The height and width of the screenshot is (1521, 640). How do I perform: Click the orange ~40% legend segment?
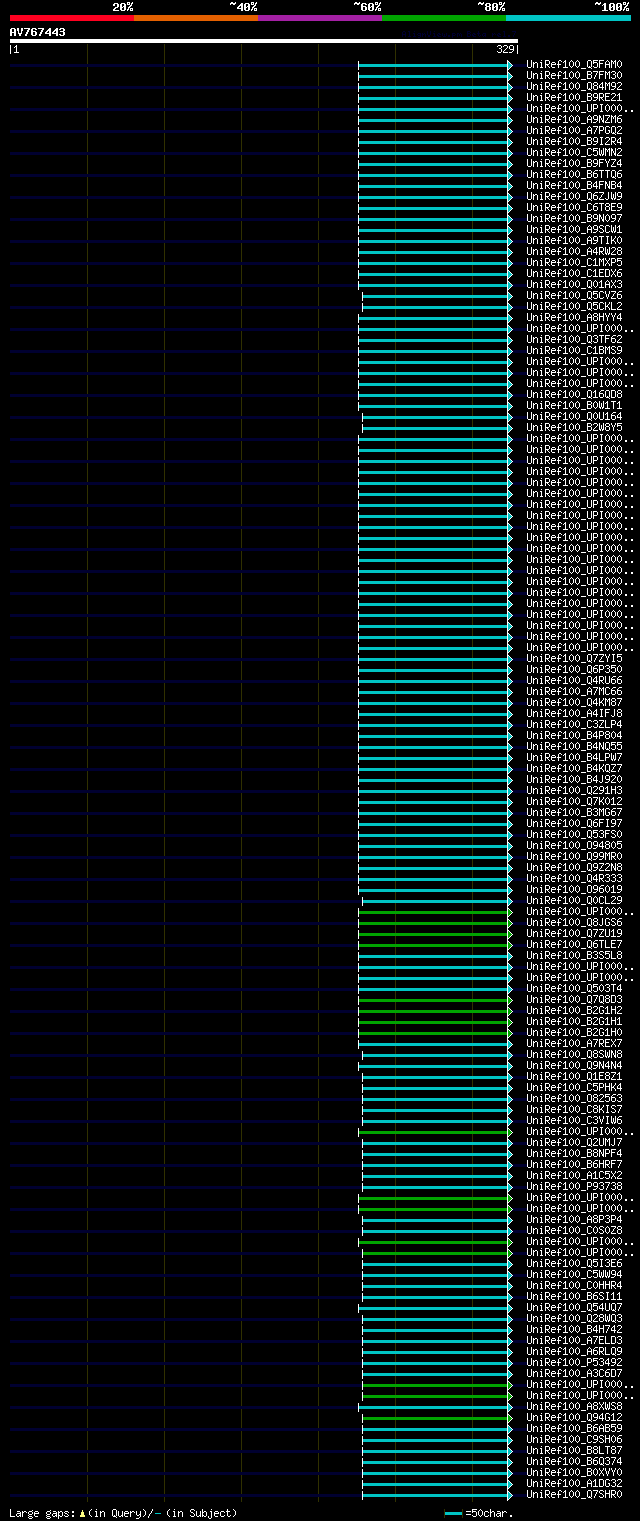point(195,17)
